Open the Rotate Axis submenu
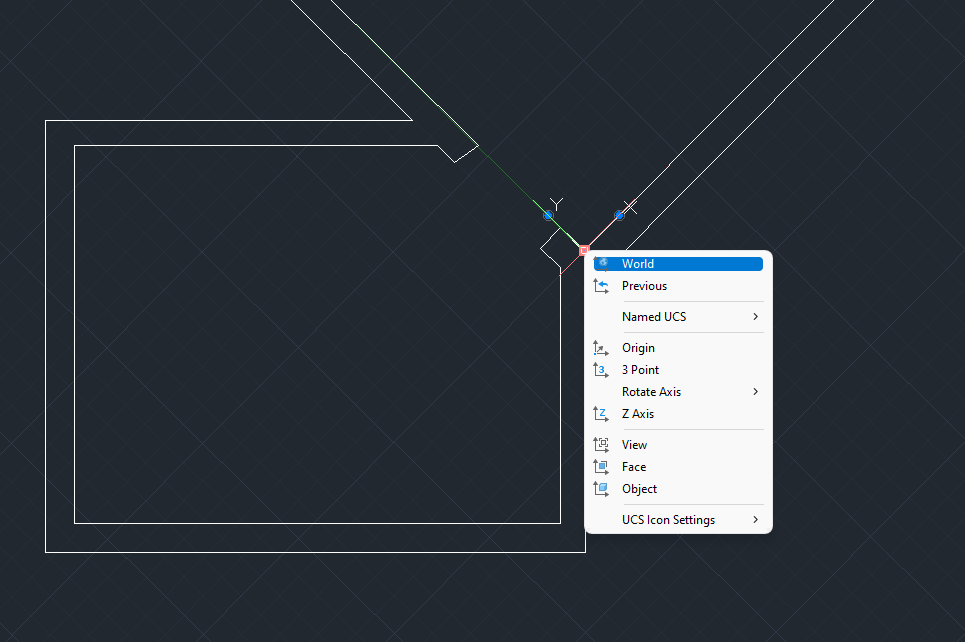 pos(678,392)
